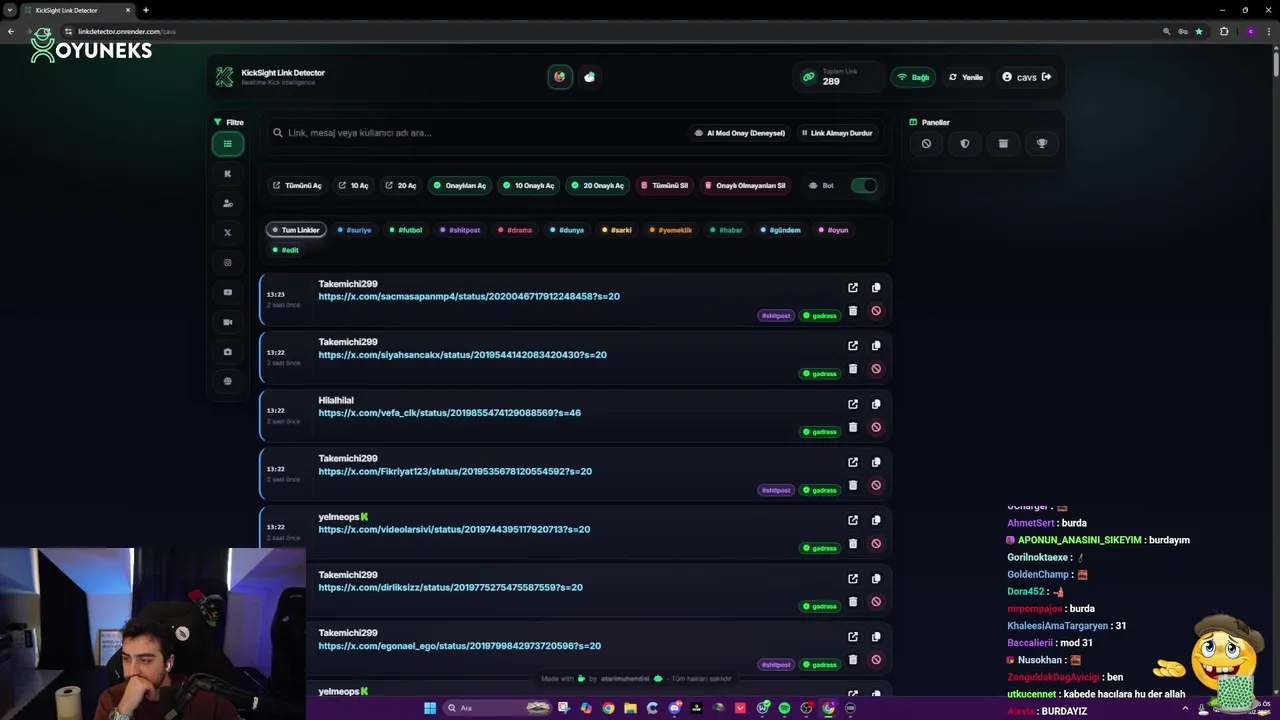Image resolution: width=1280 pixels, height=720 pixels.
Task: Filter Instagram links in sidebar
Action: point(228,263)
